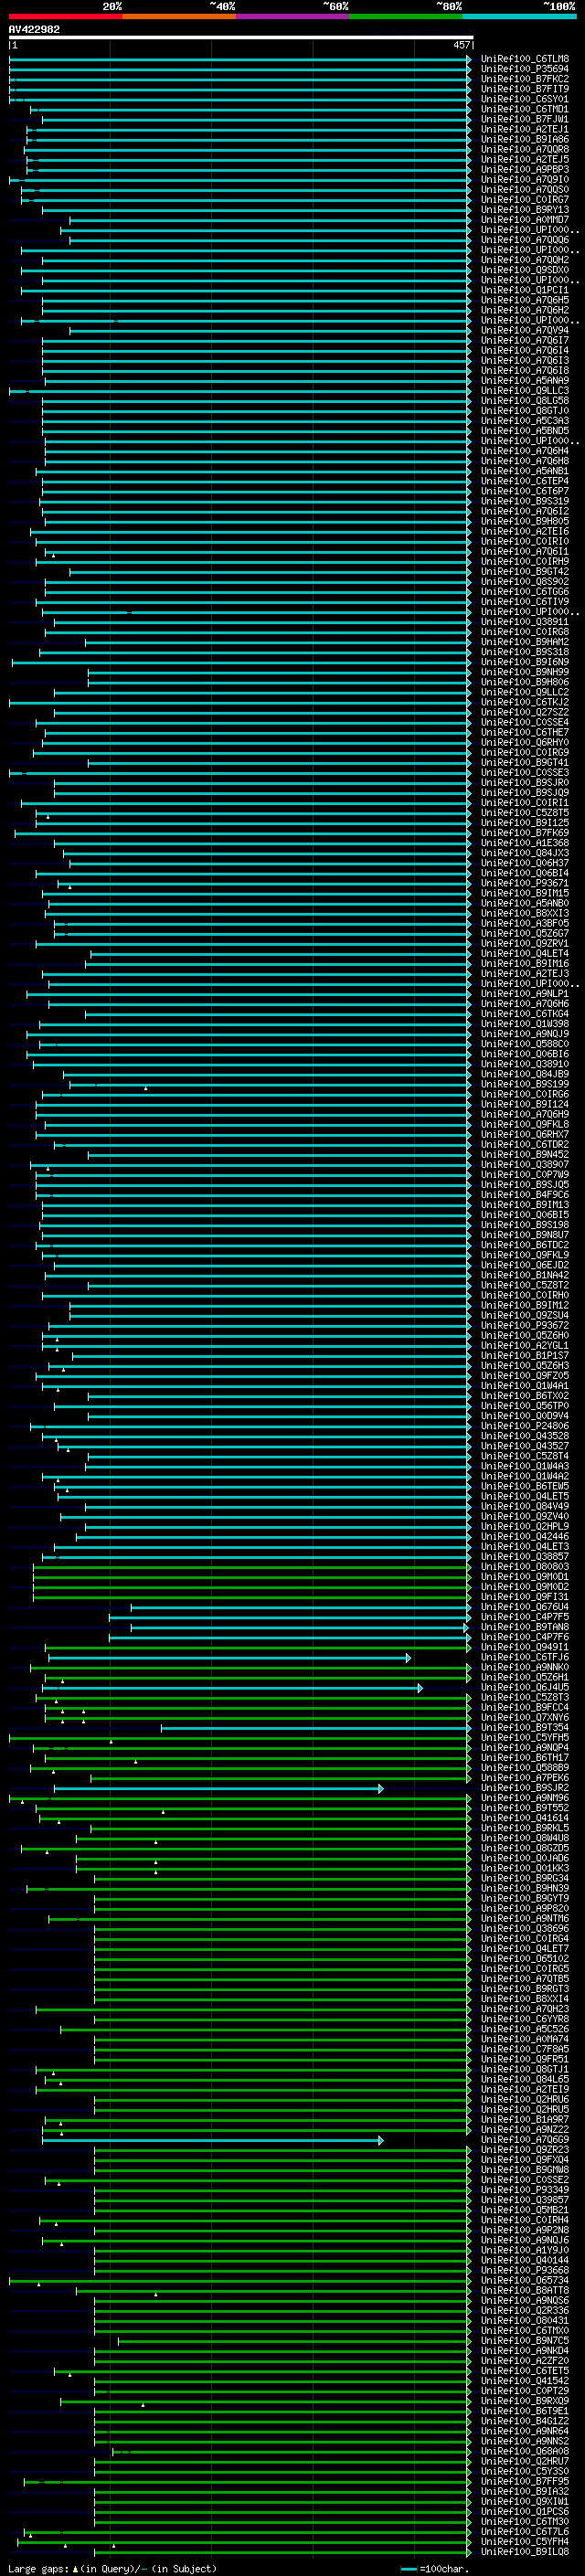
Task: Click the alignment end arrow for UniRef100_Q6J4U5
Action: [420, 1687]
